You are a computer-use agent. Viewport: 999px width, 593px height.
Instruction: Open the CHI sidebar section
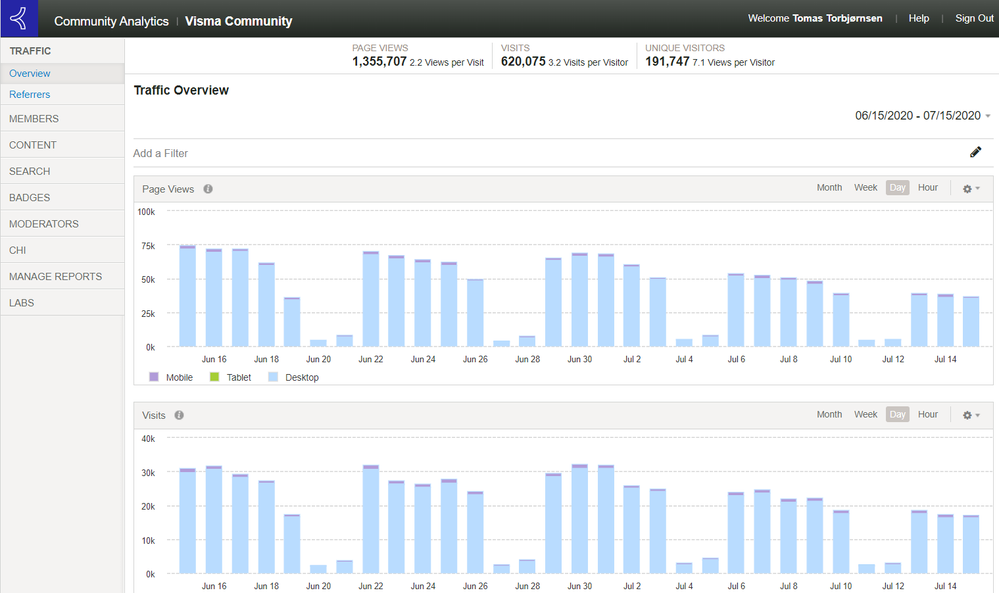62,250
